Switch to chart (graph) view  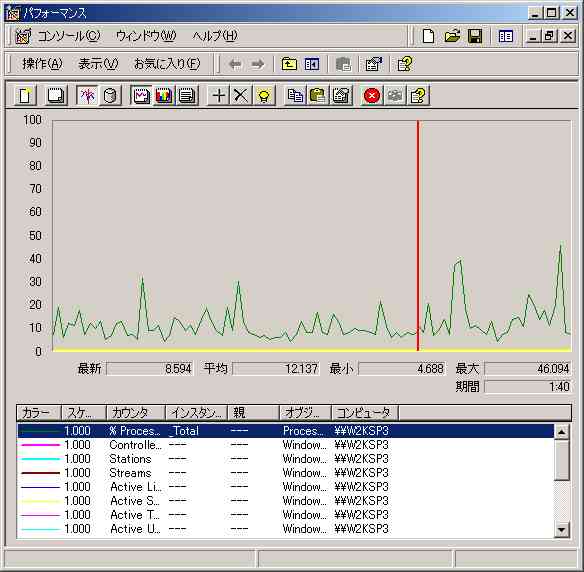coord(141,95)
